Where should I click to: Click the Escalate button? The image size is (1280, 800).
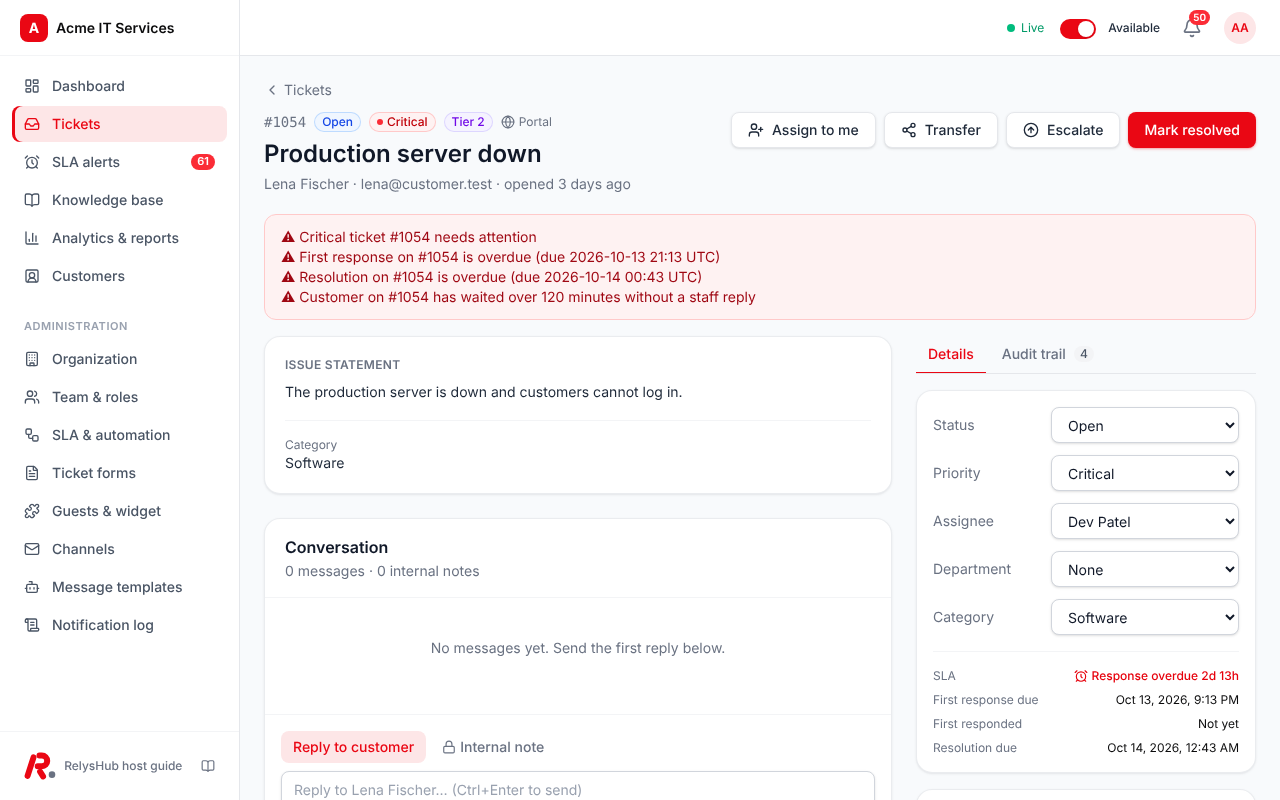coord(1063,130)
